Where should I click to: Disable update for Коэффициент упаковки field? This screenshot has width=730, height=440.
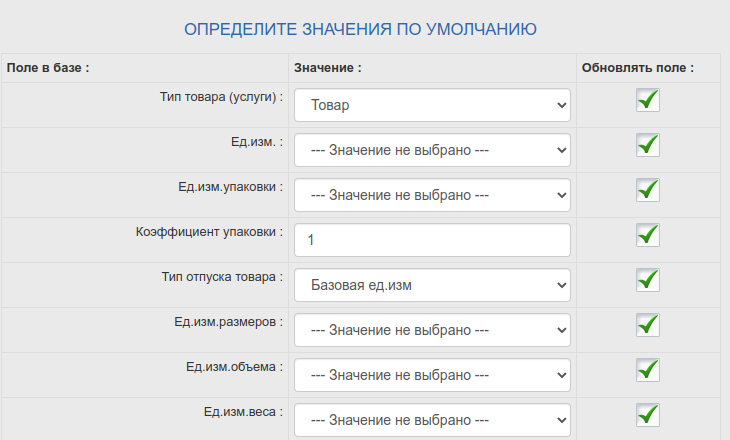648,235
